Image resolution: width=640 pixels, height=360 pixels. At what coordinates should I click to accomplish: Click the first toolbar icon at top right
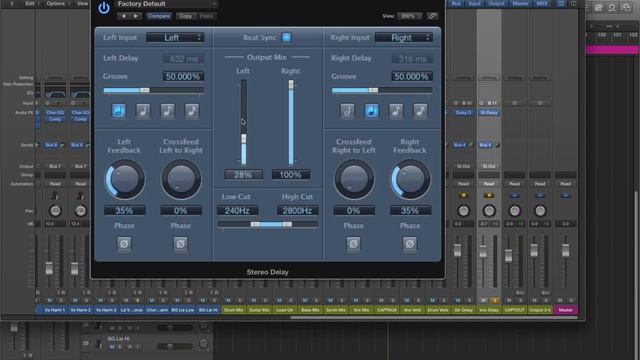coord(598,7)
